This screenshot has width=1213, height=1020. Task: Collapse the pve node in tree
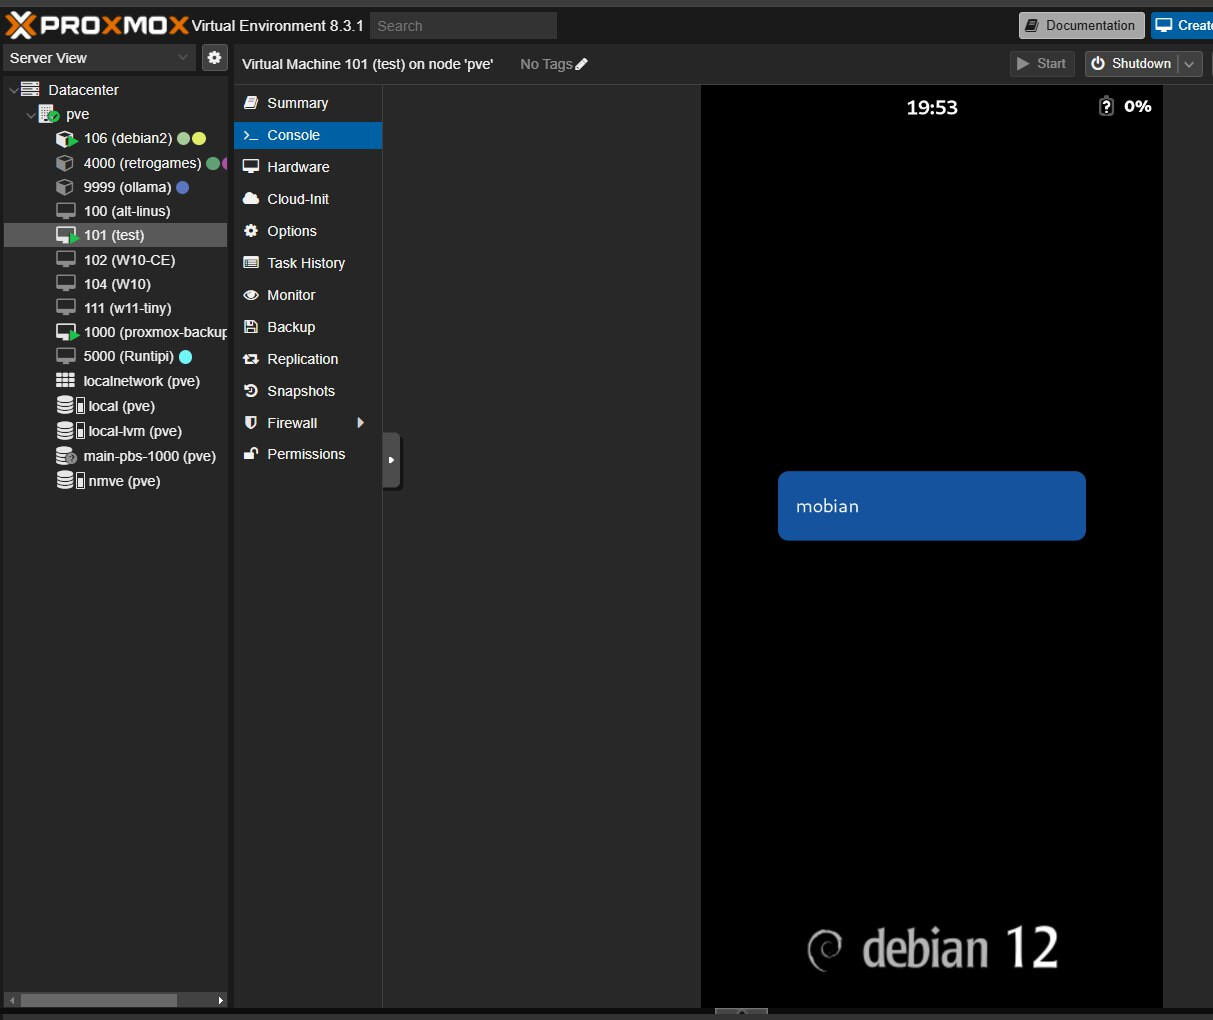(31, 115)
